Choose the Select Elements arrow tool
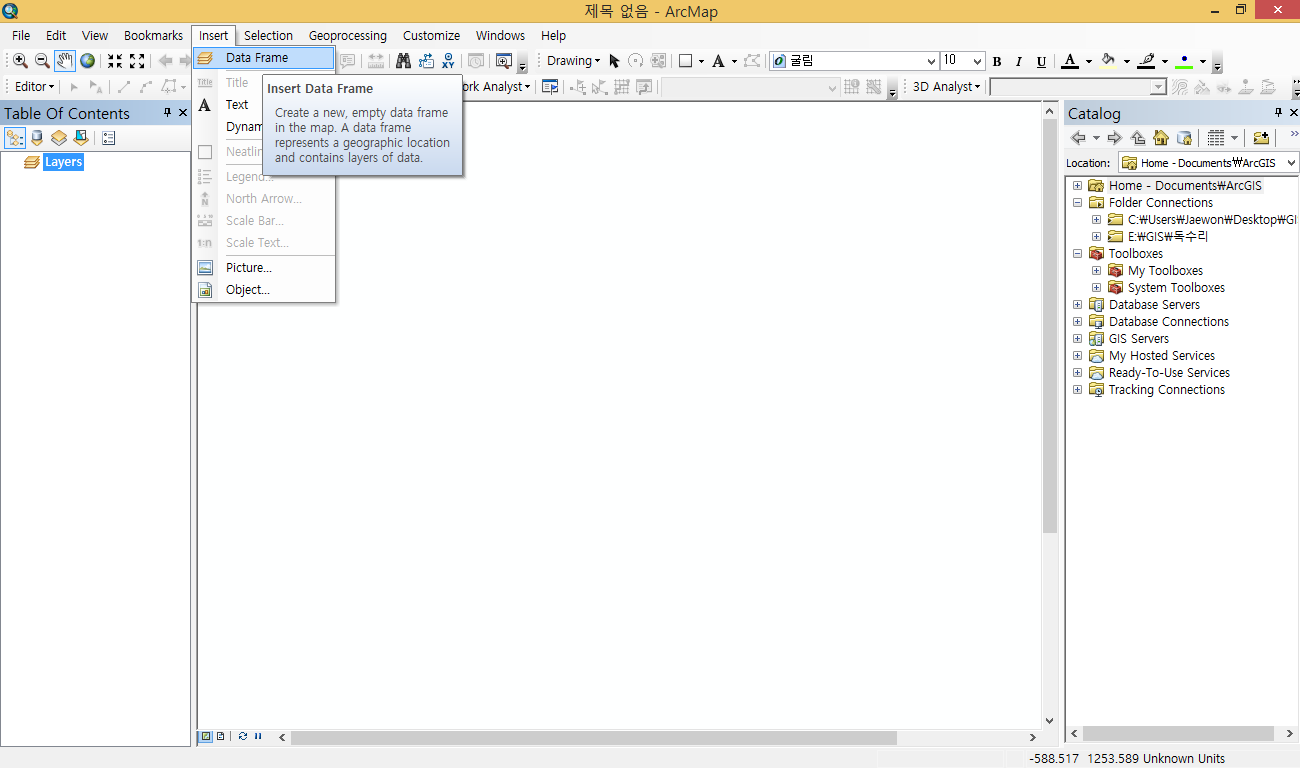1300x768 pixels. [614, 61]
